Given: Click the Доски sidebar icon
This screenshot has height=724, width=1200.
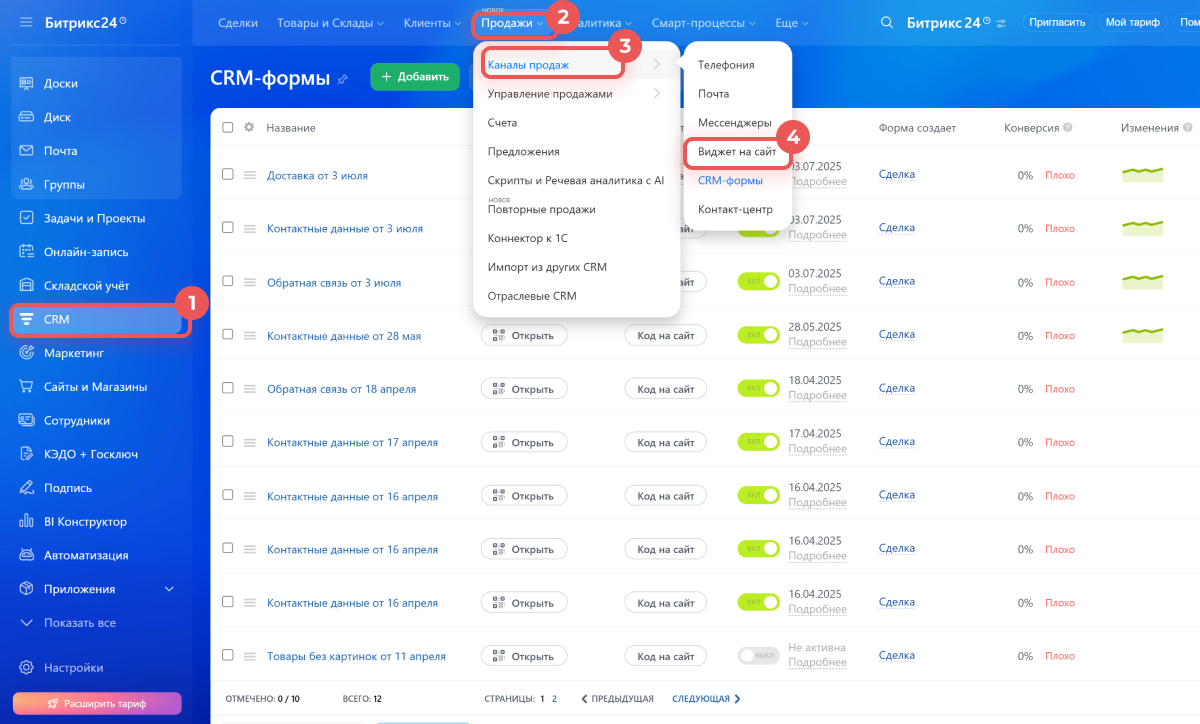Looking at the screenshot, I should pyautogui.click(x=27, y=83).
